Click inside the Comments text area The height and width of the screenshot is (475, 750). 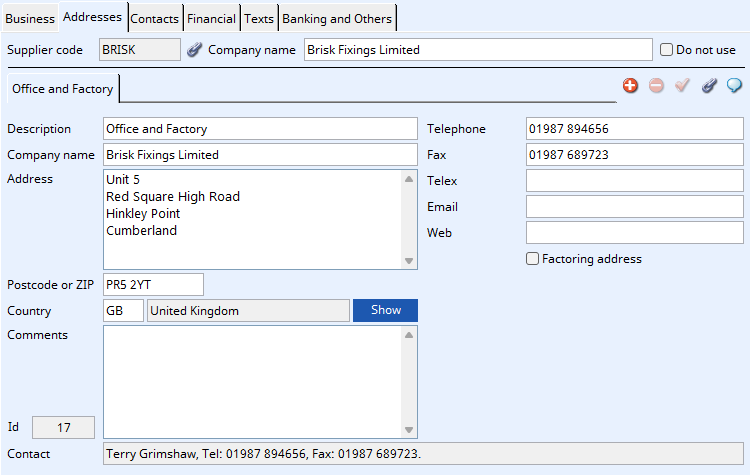(x=253, y=382)
